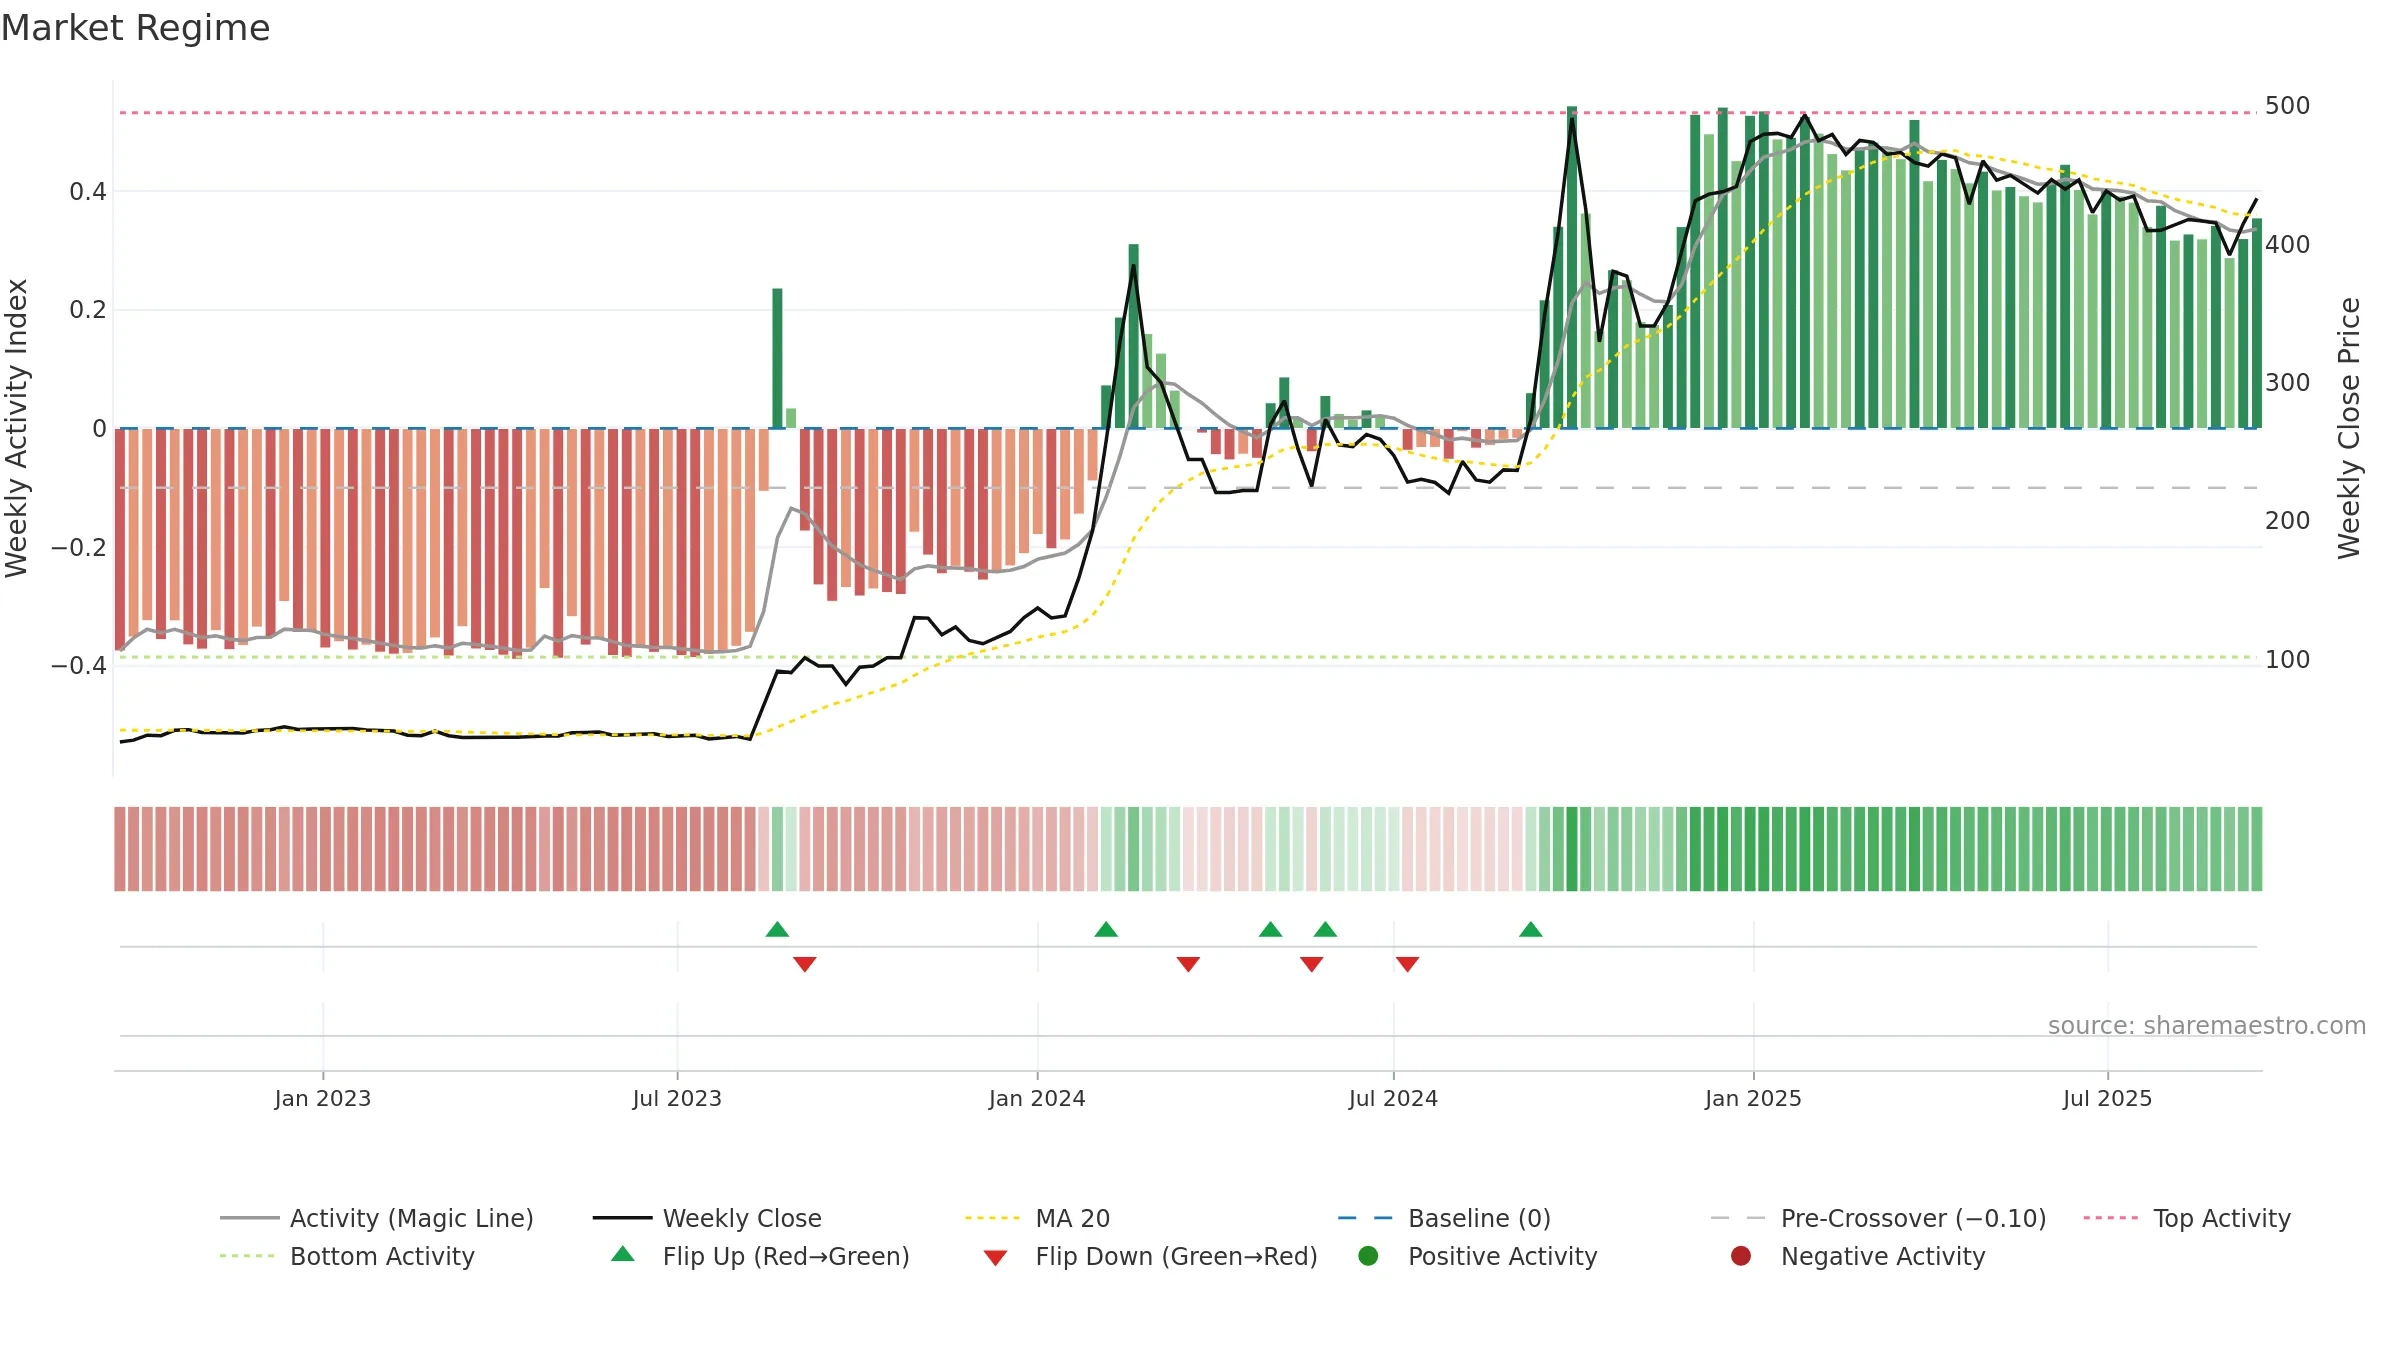Click the 100 price axis tick label
This screenshot has height=1350, width=2400.
(x=2288, y=660)
